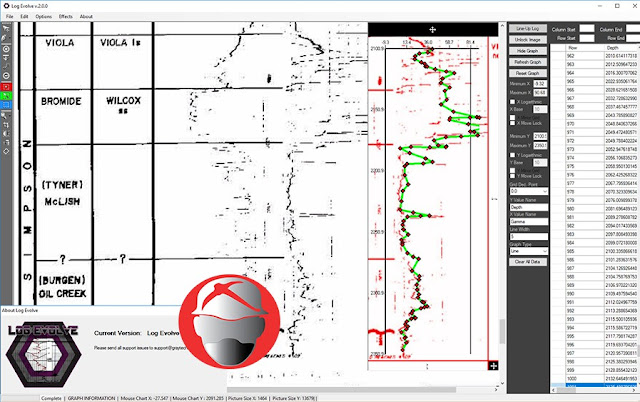640x402 pixels.
Task: Toggle the Y Move Lock checkbox
Action: click(512, 176)
